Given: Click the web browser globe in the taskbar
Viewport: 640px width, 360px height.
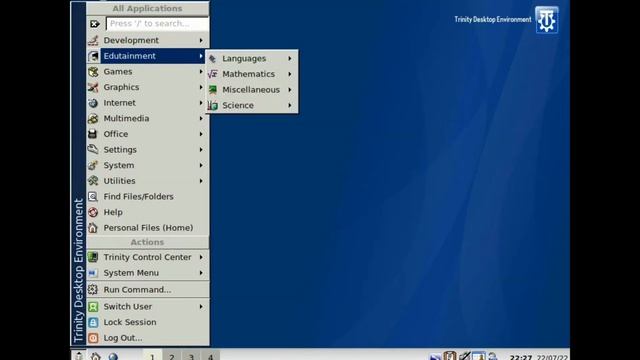Looking at the screenshot, I should [113, 356].
